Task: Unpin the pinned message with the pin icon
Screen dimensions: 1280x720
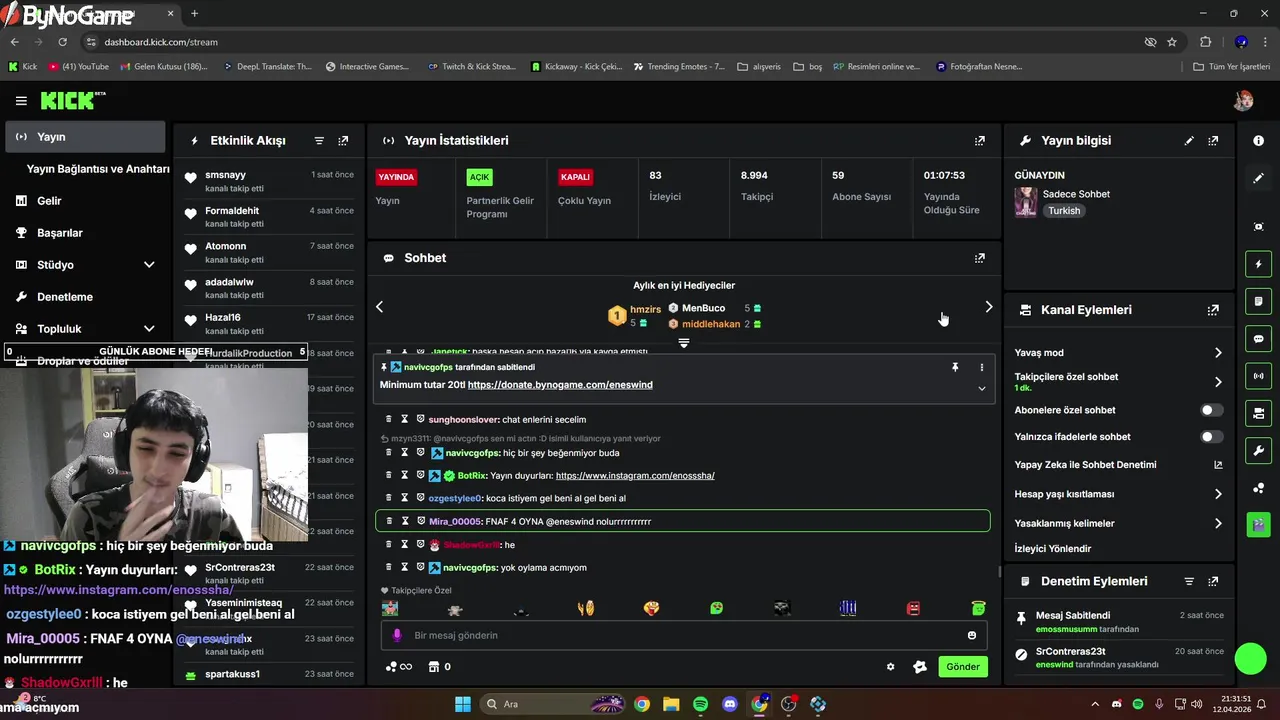Action: click(x=955, y=367)
